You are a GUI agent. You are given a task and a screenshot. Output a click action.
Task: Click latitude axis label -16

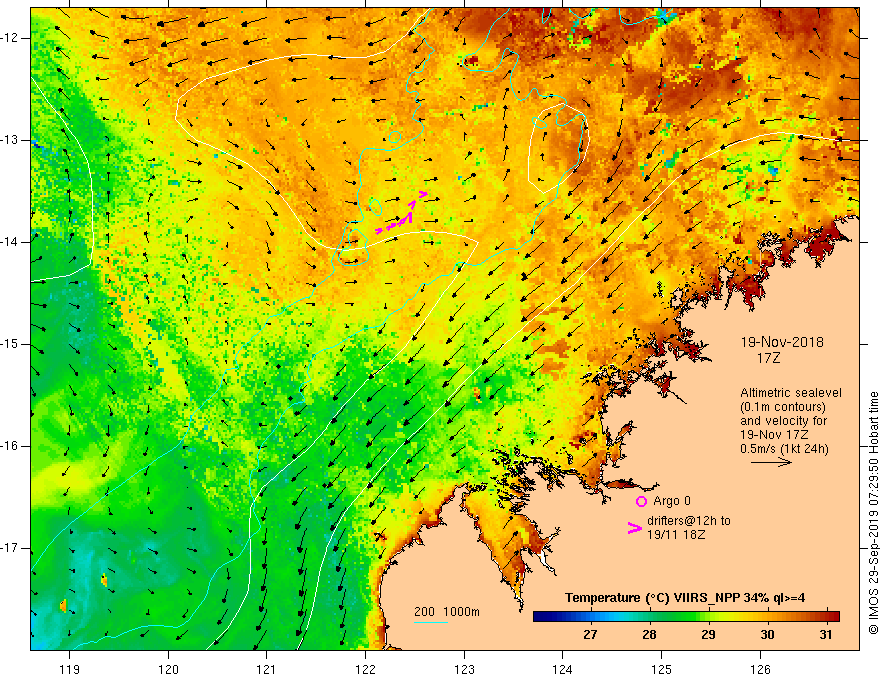[x=11, y=446]
